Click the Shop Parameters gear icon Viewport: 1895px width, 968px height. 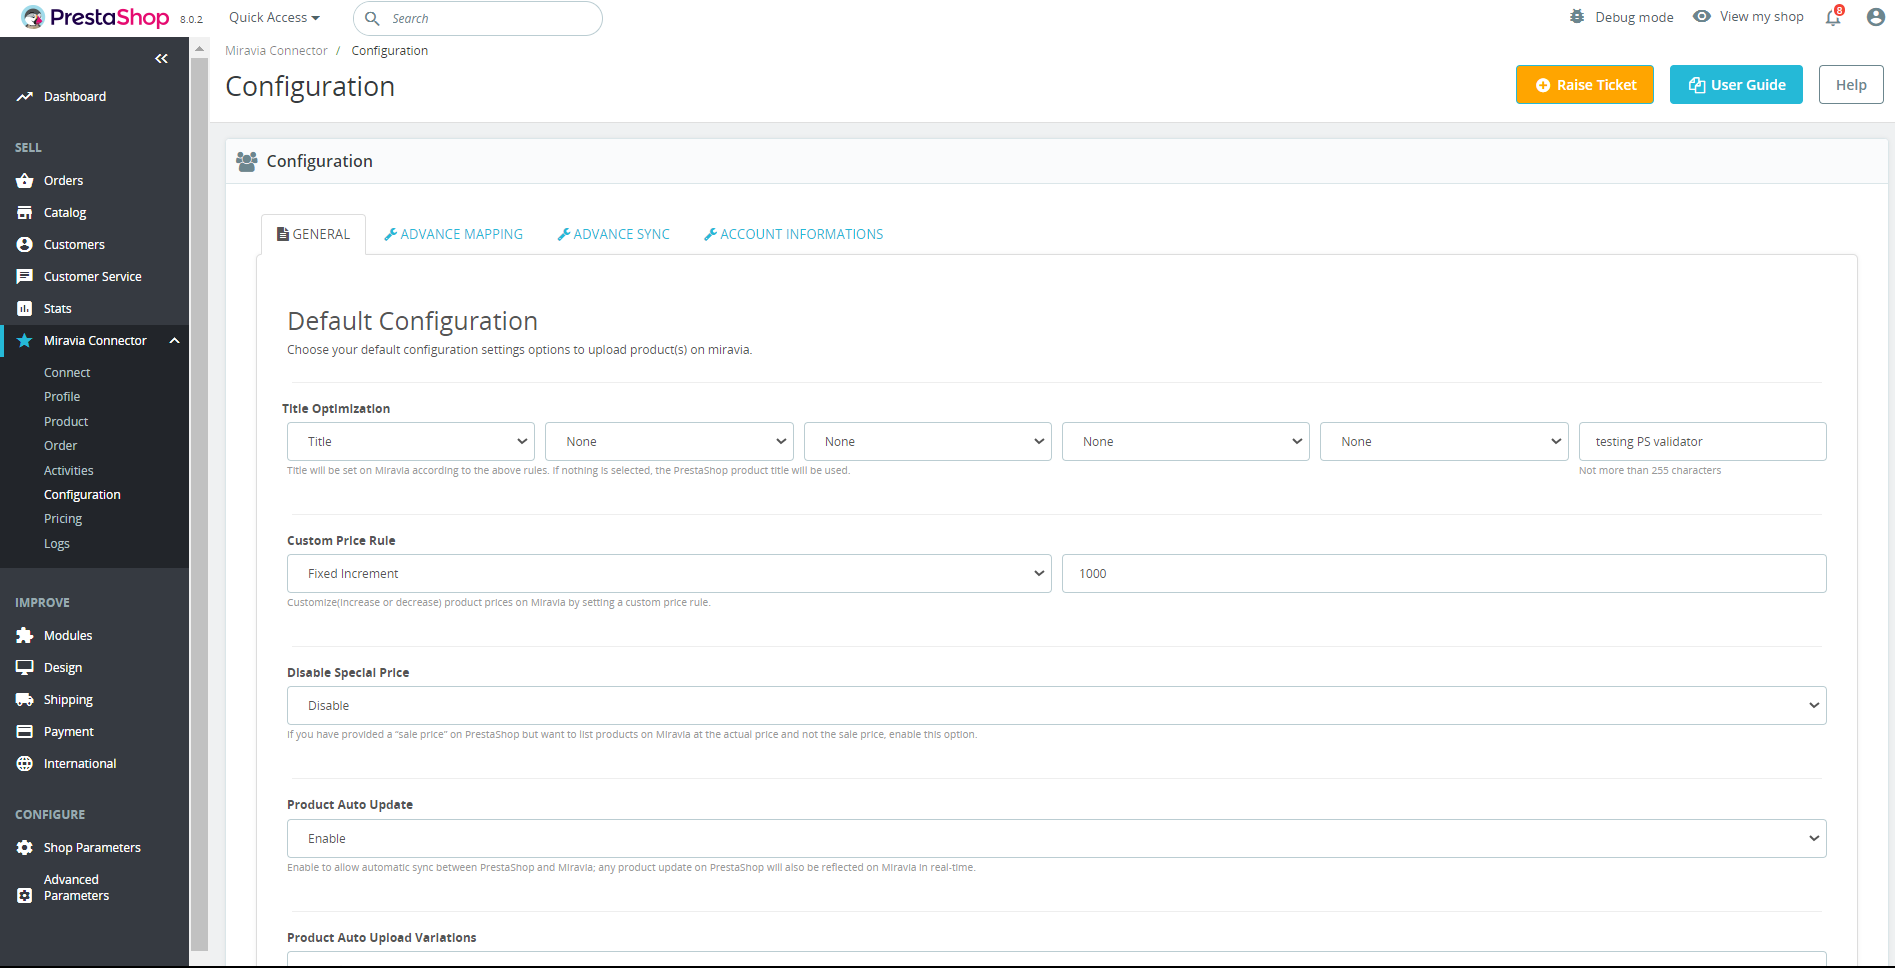pos(25,848)
